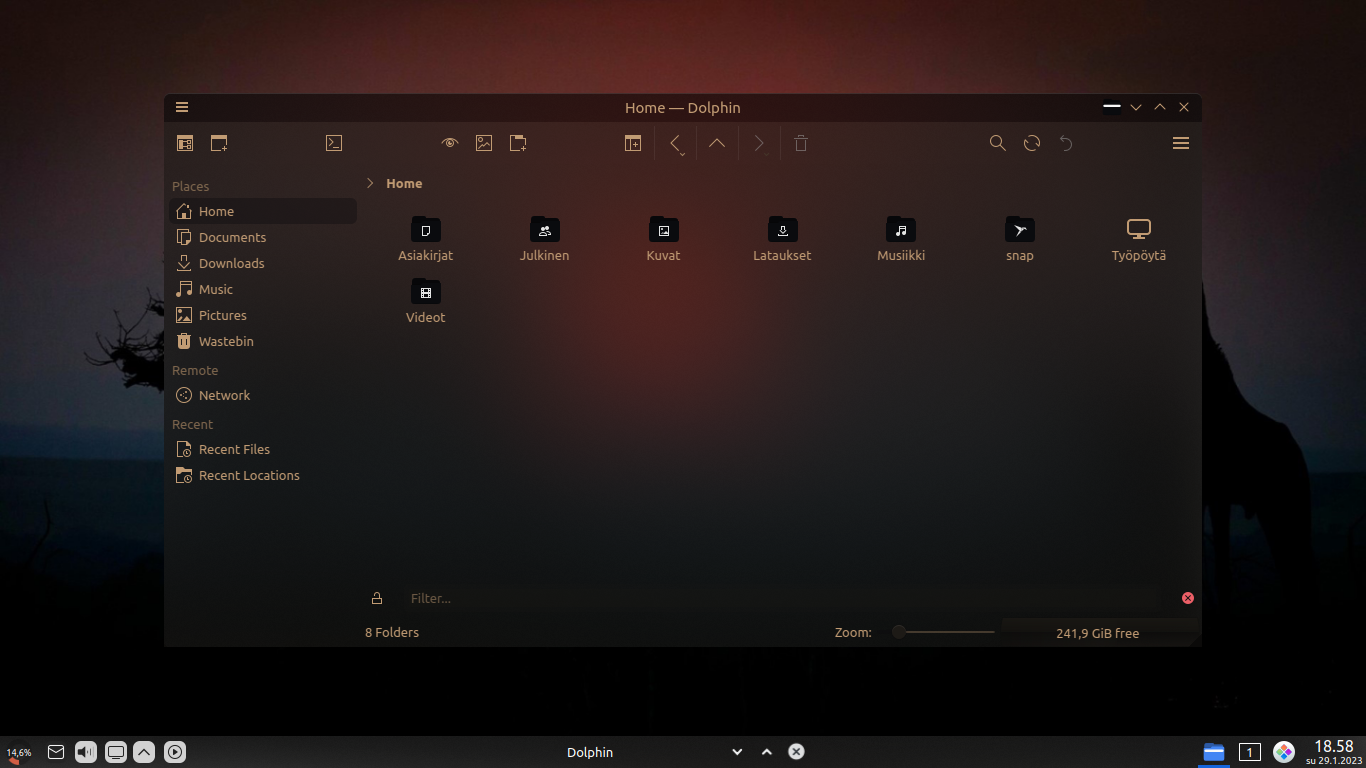Select the Julkinen folder
The image size is (1366, 768).
click(545, 239)
